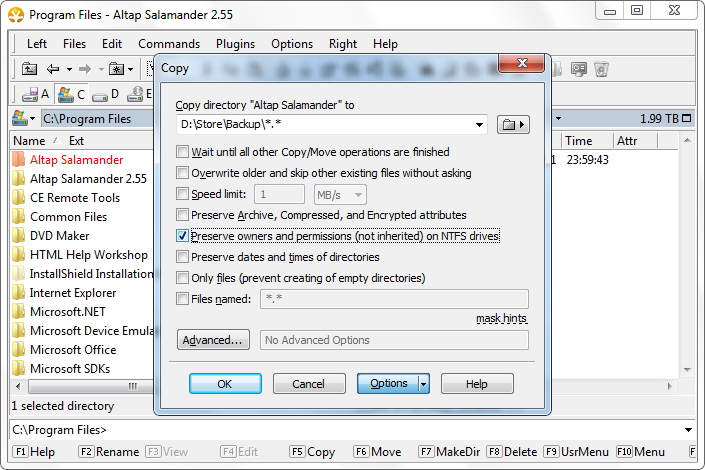
Task: Open the mask hints link
Action: [x=501, y=318]
